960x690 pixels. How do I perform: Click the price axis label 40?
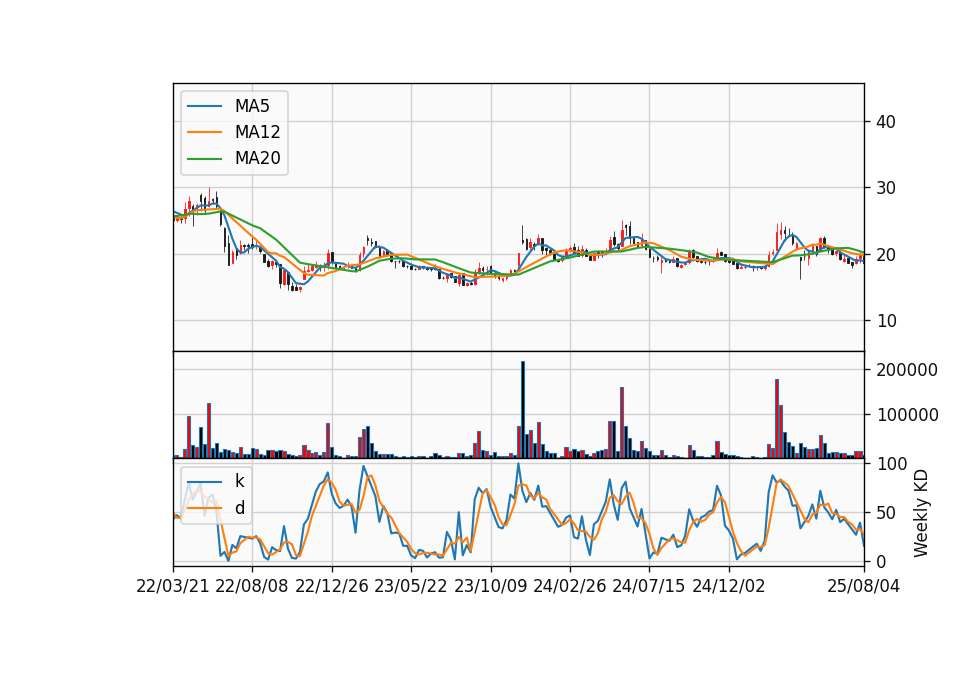click(x=886, y=122)
